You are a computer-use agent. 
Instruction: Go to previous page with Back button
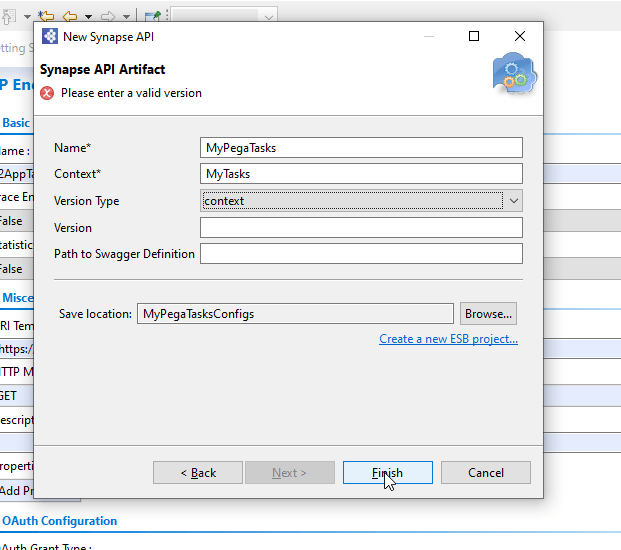tap(197, 473)
